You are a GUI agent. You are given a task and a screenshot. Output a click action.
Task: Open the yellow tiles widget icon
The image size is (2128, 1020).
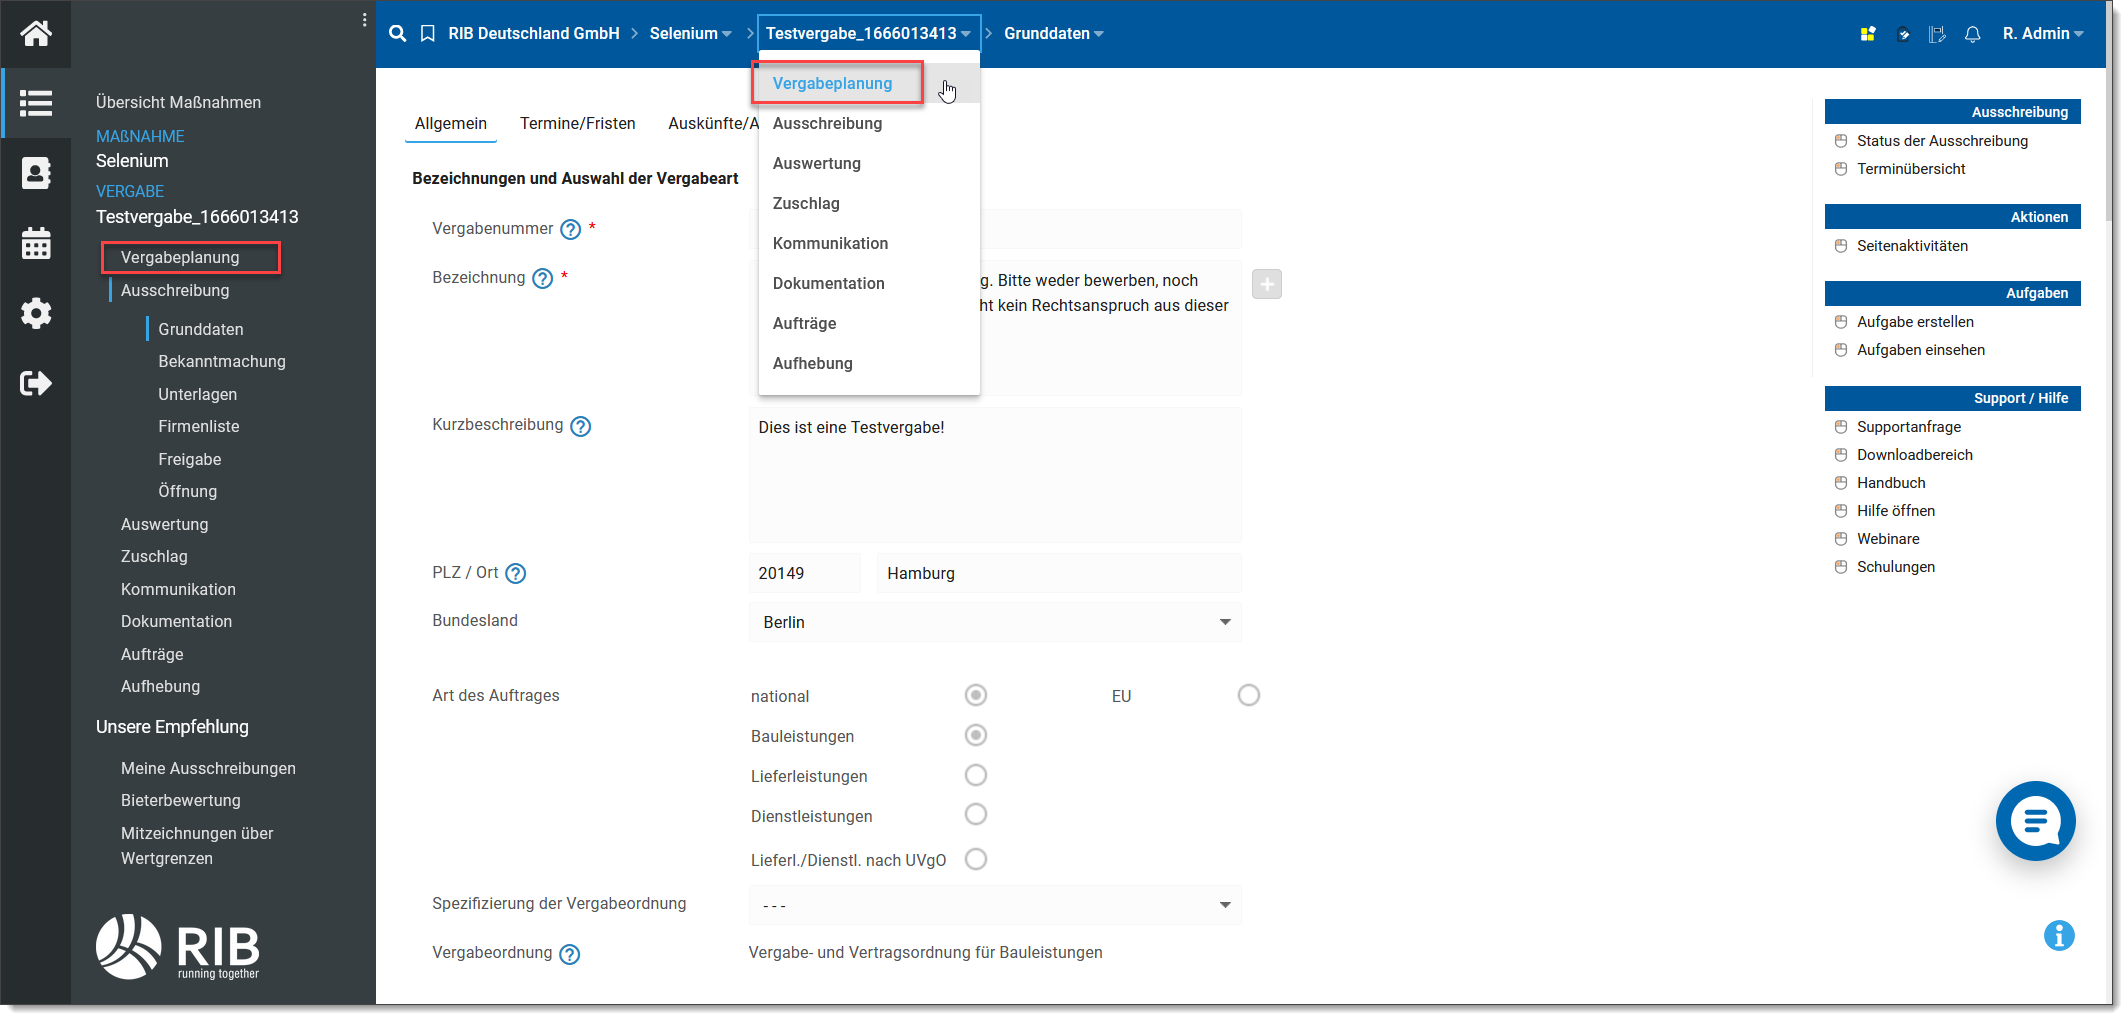pyautogui.click(x=1868, y=34)
